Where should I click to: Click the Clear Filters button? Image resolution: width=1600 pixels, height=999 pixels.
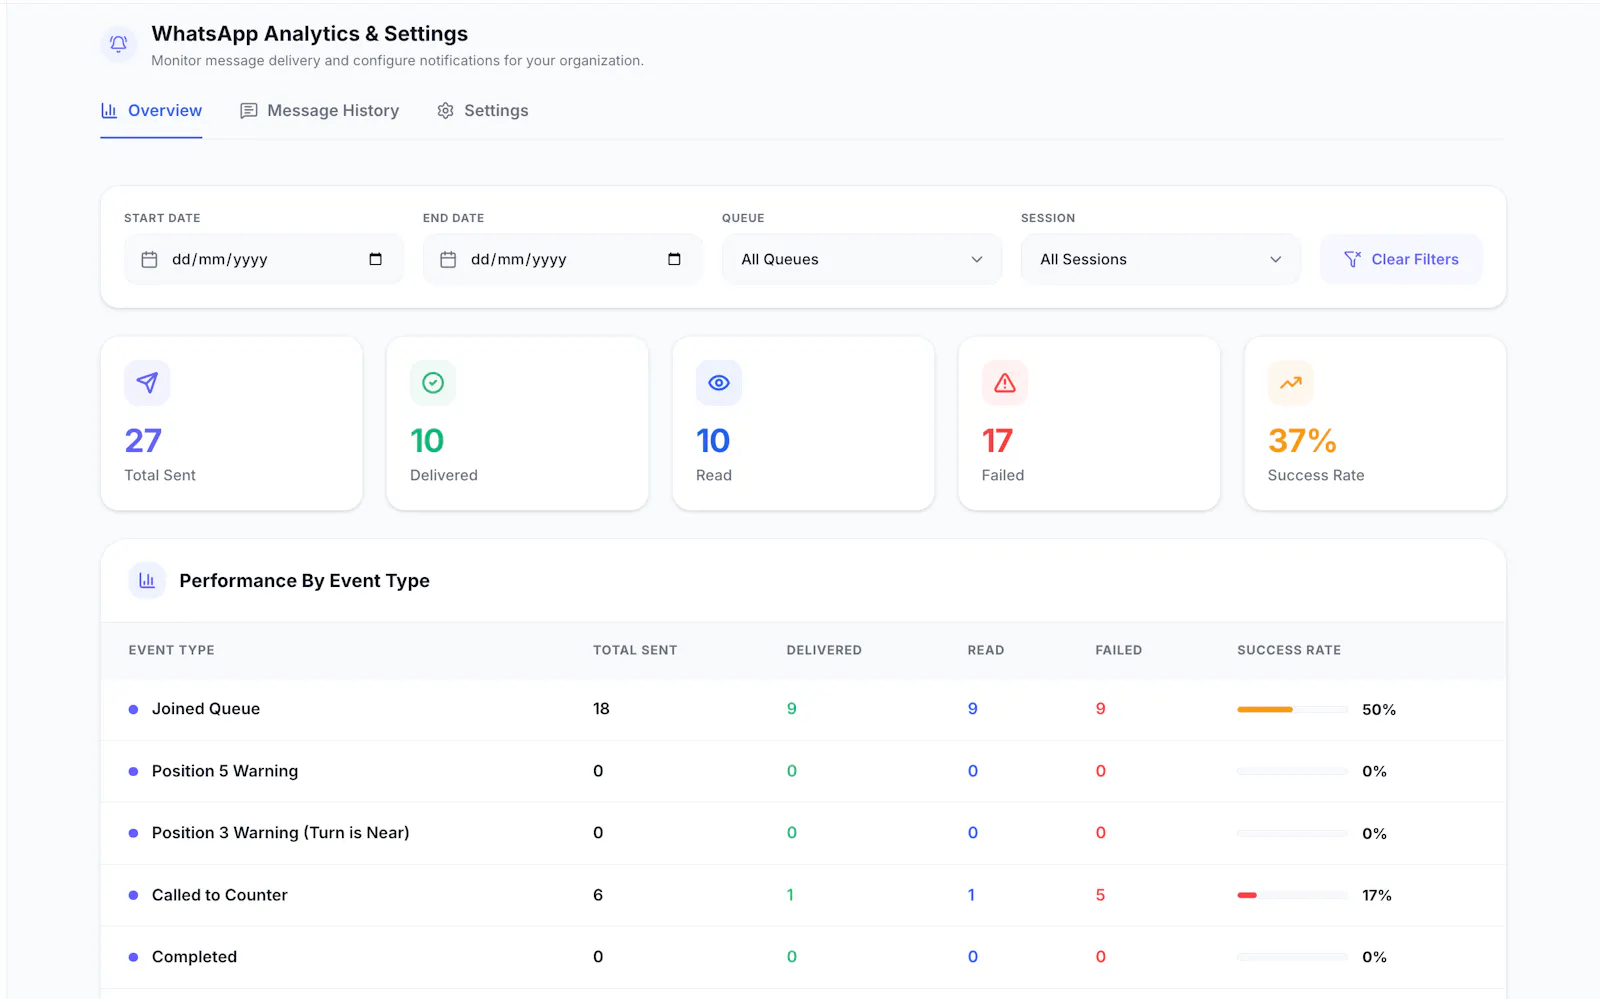[1401, 259]
